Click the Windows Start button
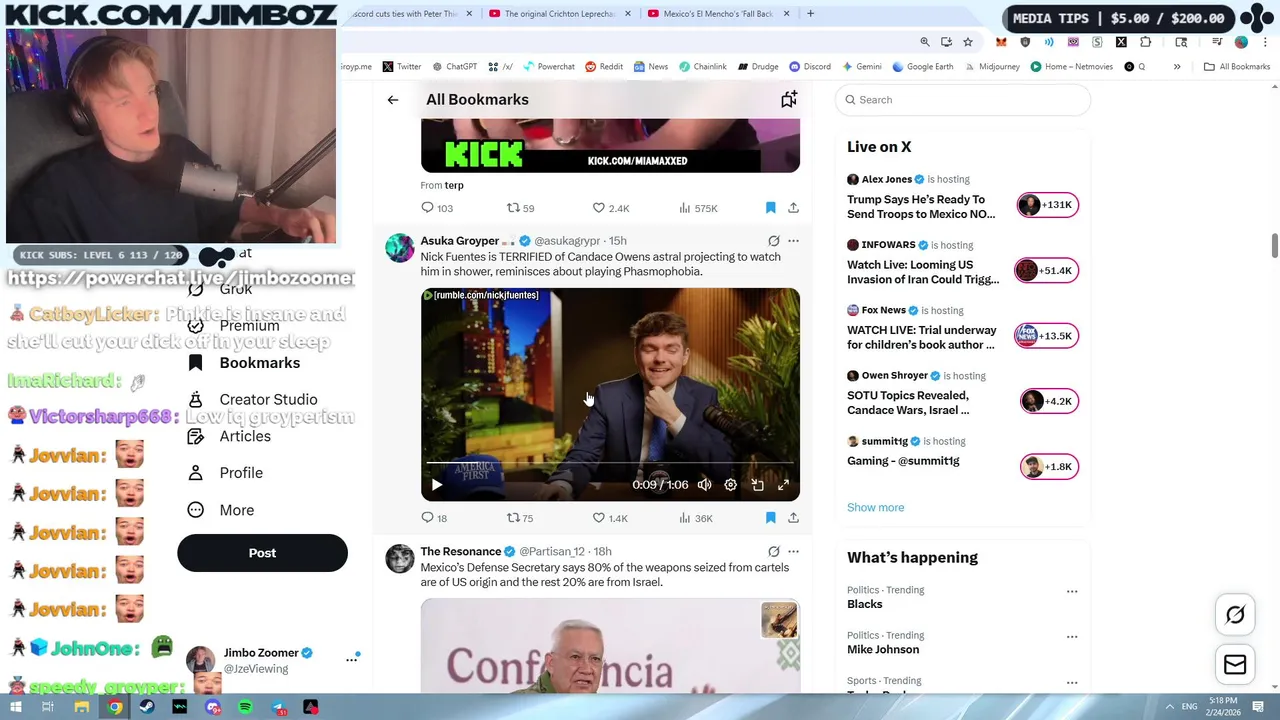Viewport: 1280px width, 720px height. point(15,707)
